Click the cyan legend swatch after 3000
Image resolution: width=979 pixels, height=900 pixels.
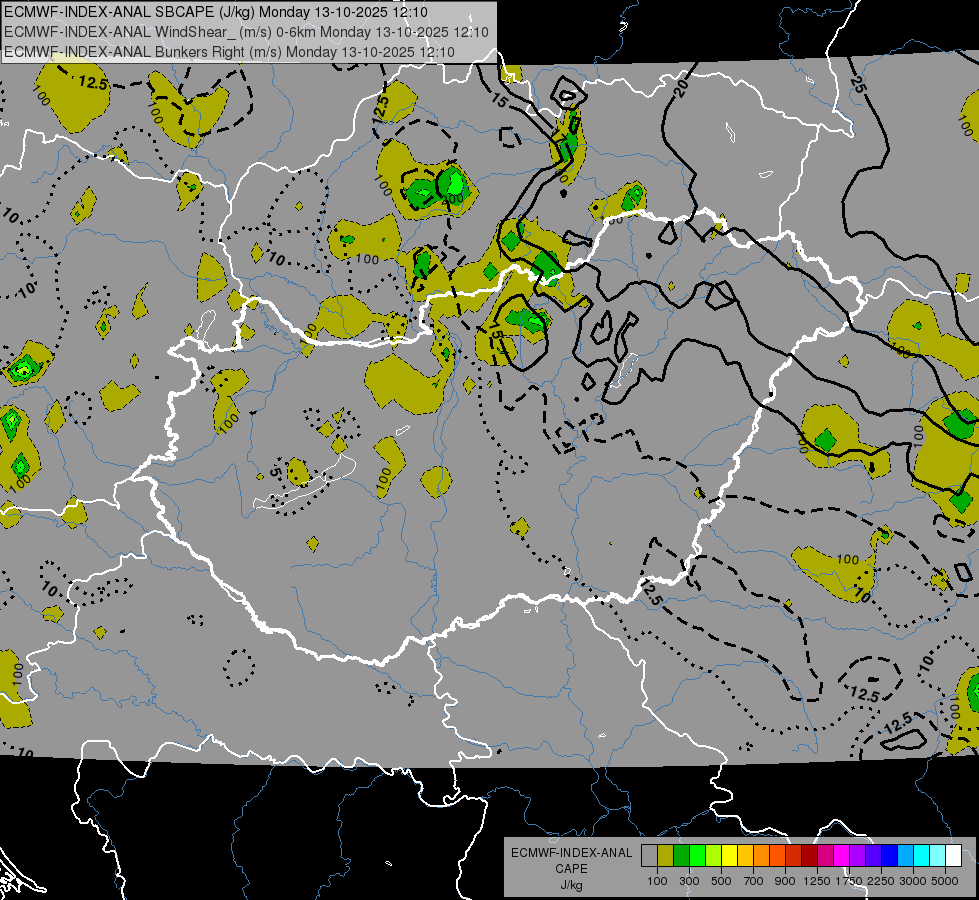click(x=922, y=855)
